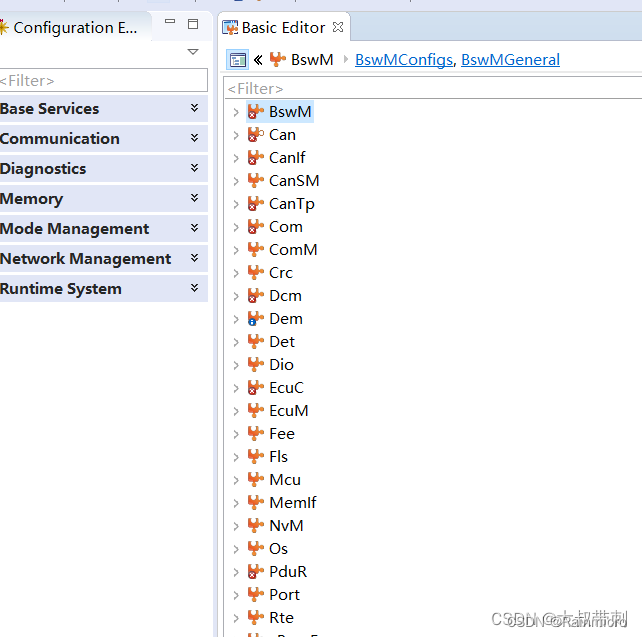This screenshot has height=637, width=642.
Task: Click the breadcrumb BswM module icon
Action: pos(278,60)
